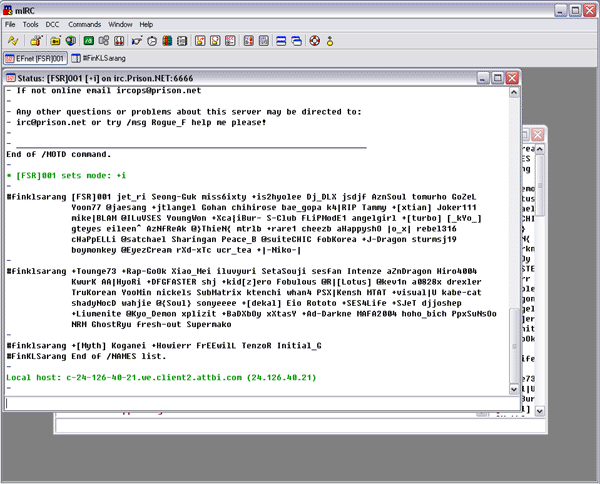Cascade windows using the Cascade icon
Screen dimensions: 600x484
(x=297, y=41)
